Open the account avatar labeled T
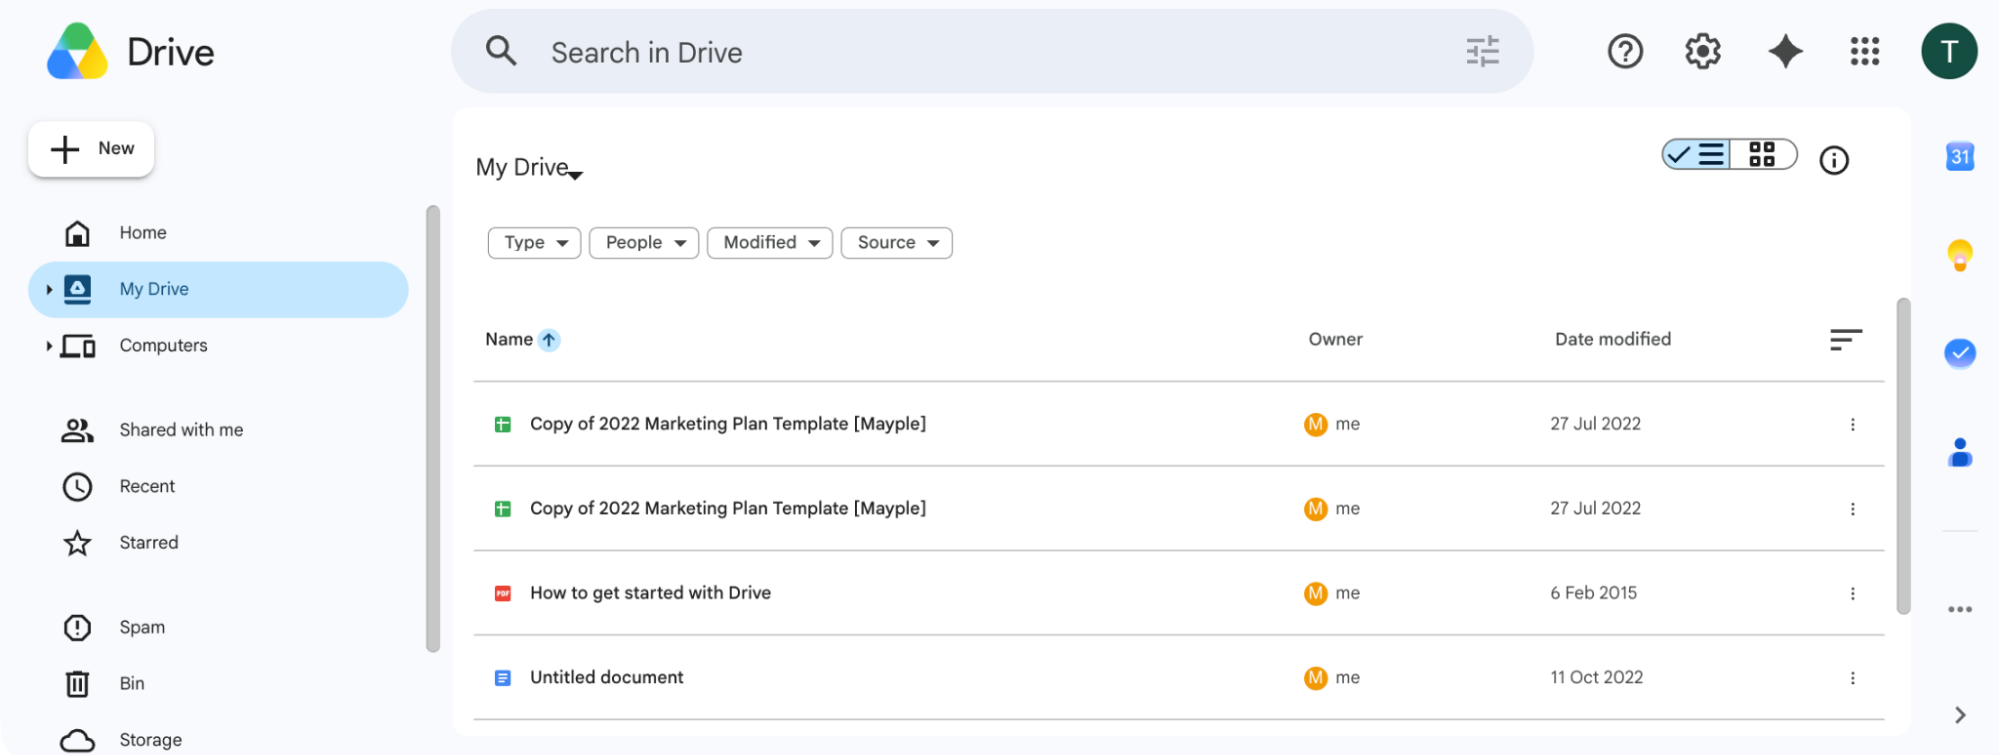Viewport: 1999px width, 756px height. 1948,51
